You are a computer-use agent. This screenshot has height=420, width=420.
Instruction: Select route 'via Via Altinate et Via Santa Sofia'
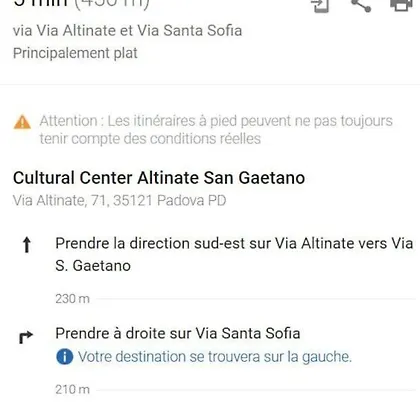[127, 31]
